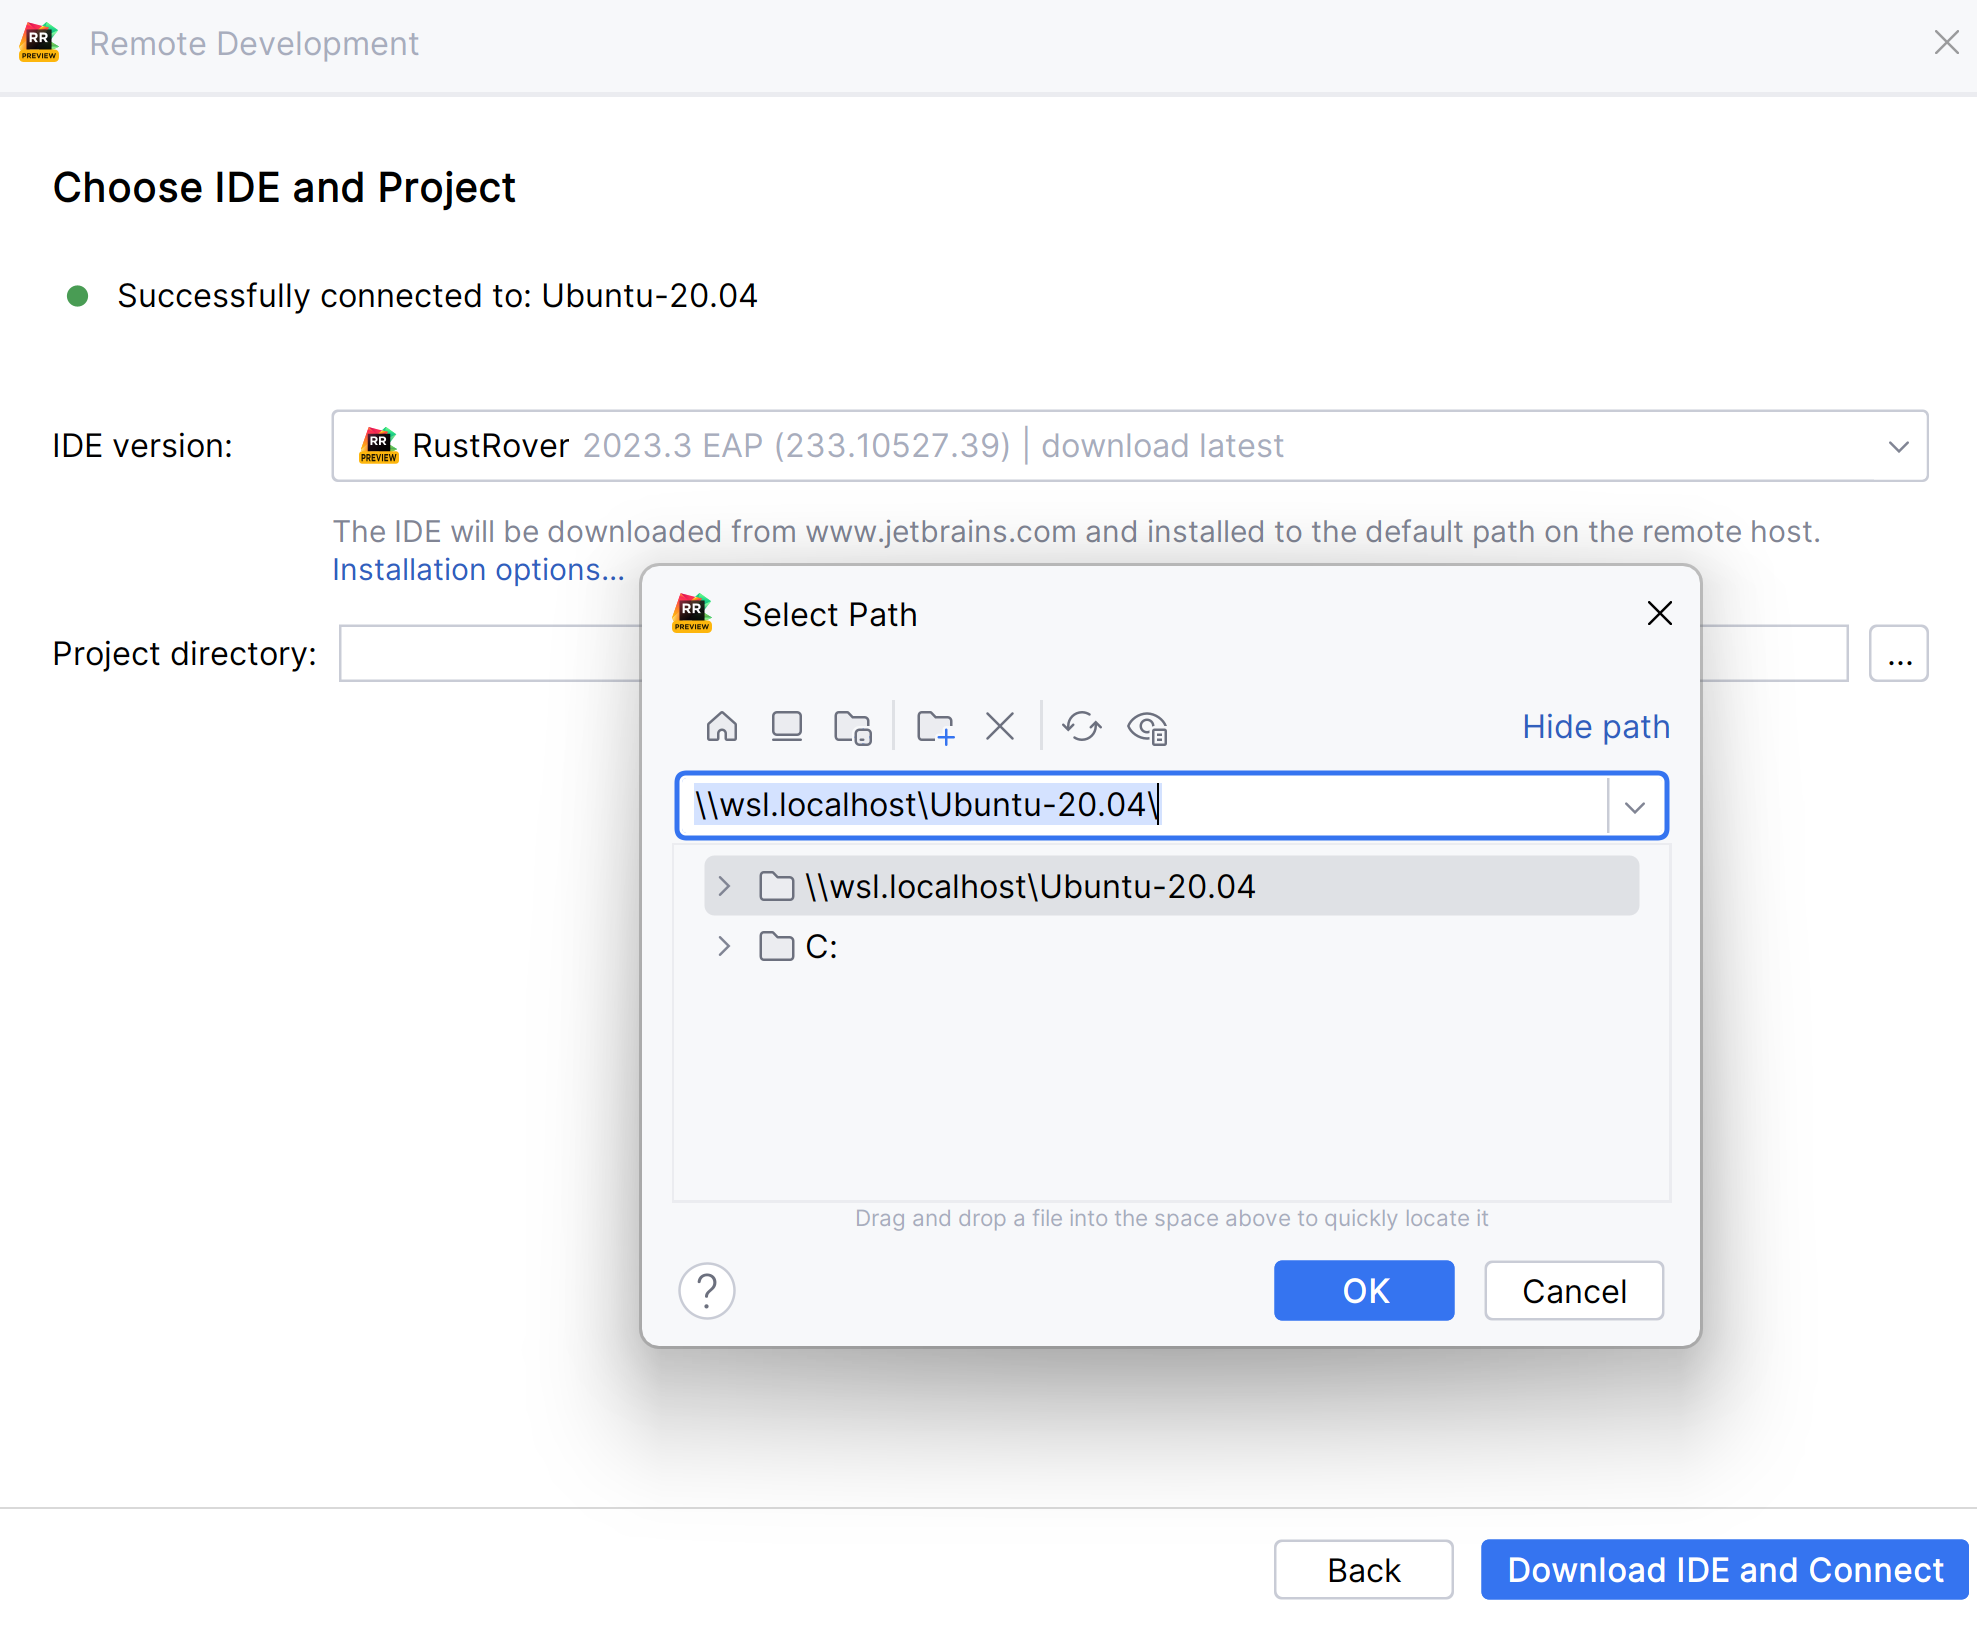Cancel the Select Path dialog
The width and height of the screenshot is (1977, 1637).
pos(1573,1290)
